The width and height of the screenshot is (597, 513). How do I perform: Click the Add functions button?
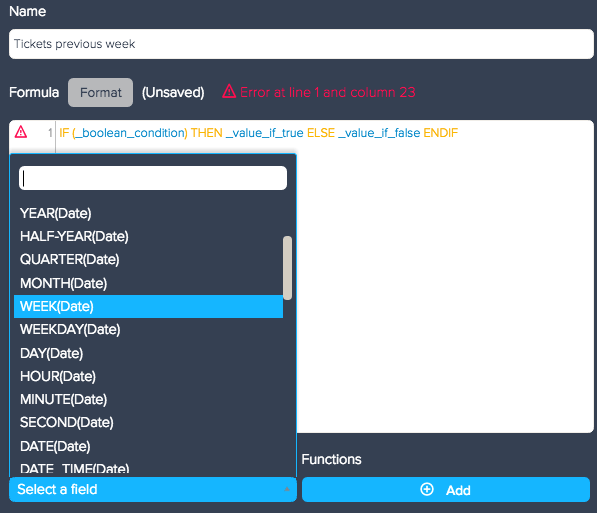coord(446,490)
